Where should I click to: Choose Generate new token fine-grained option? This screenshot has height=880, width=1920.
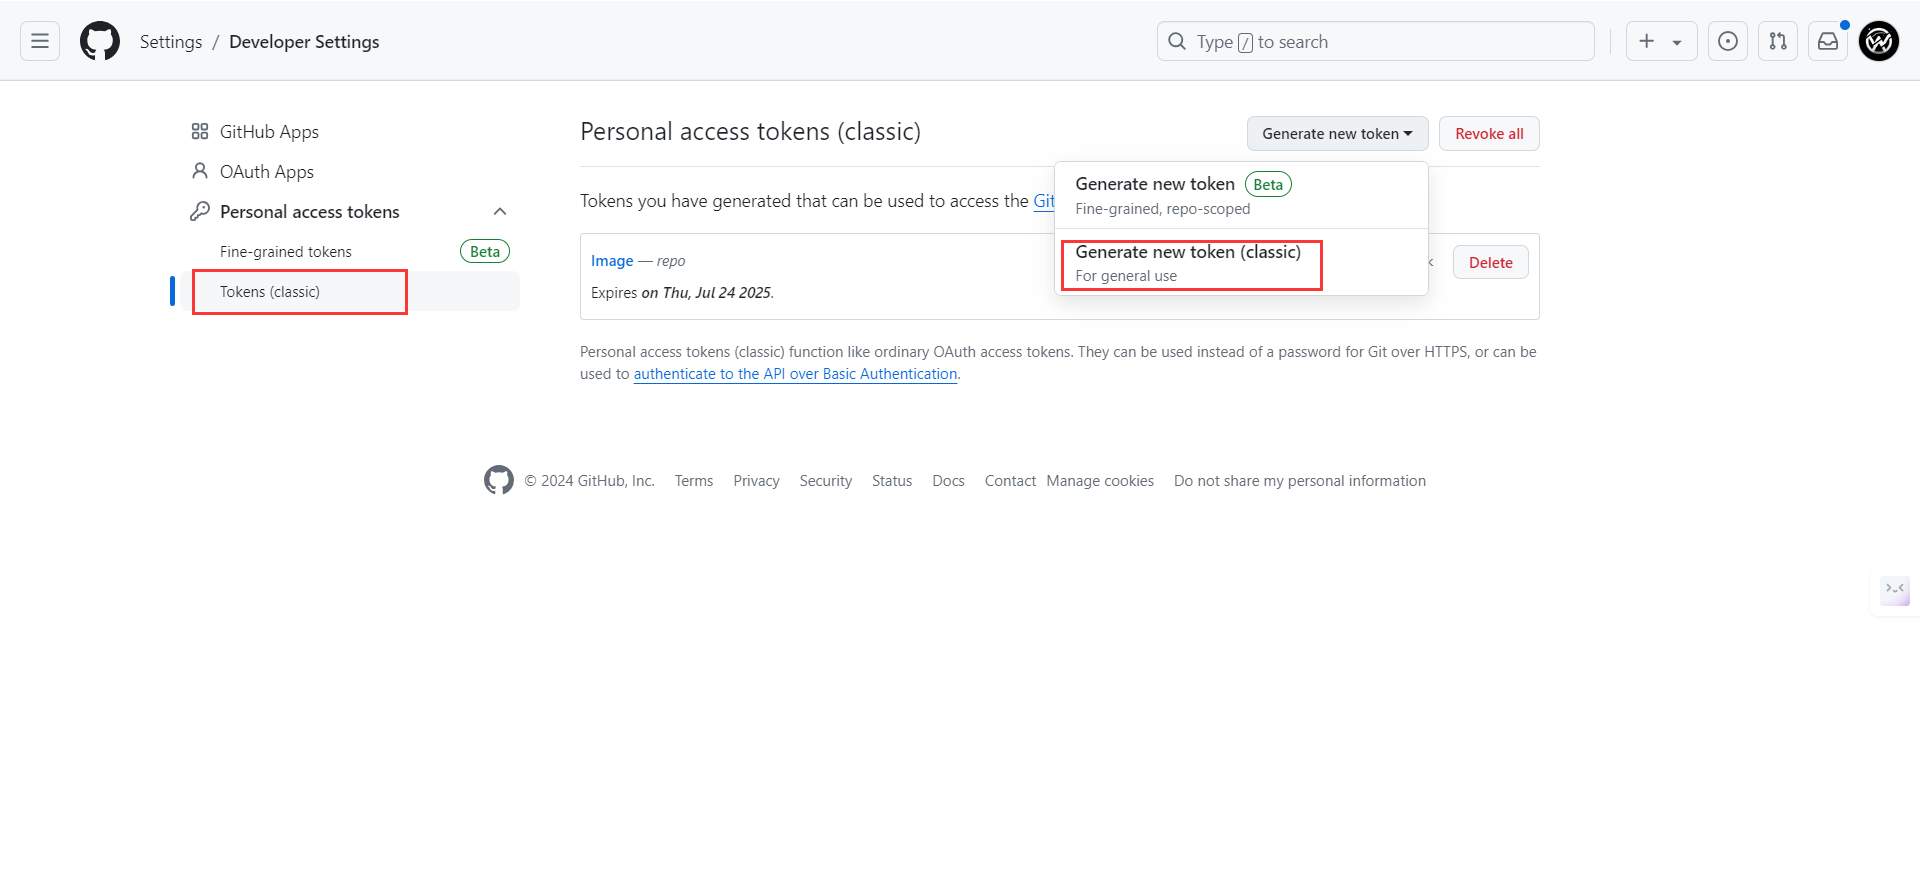pos(1241,195)
